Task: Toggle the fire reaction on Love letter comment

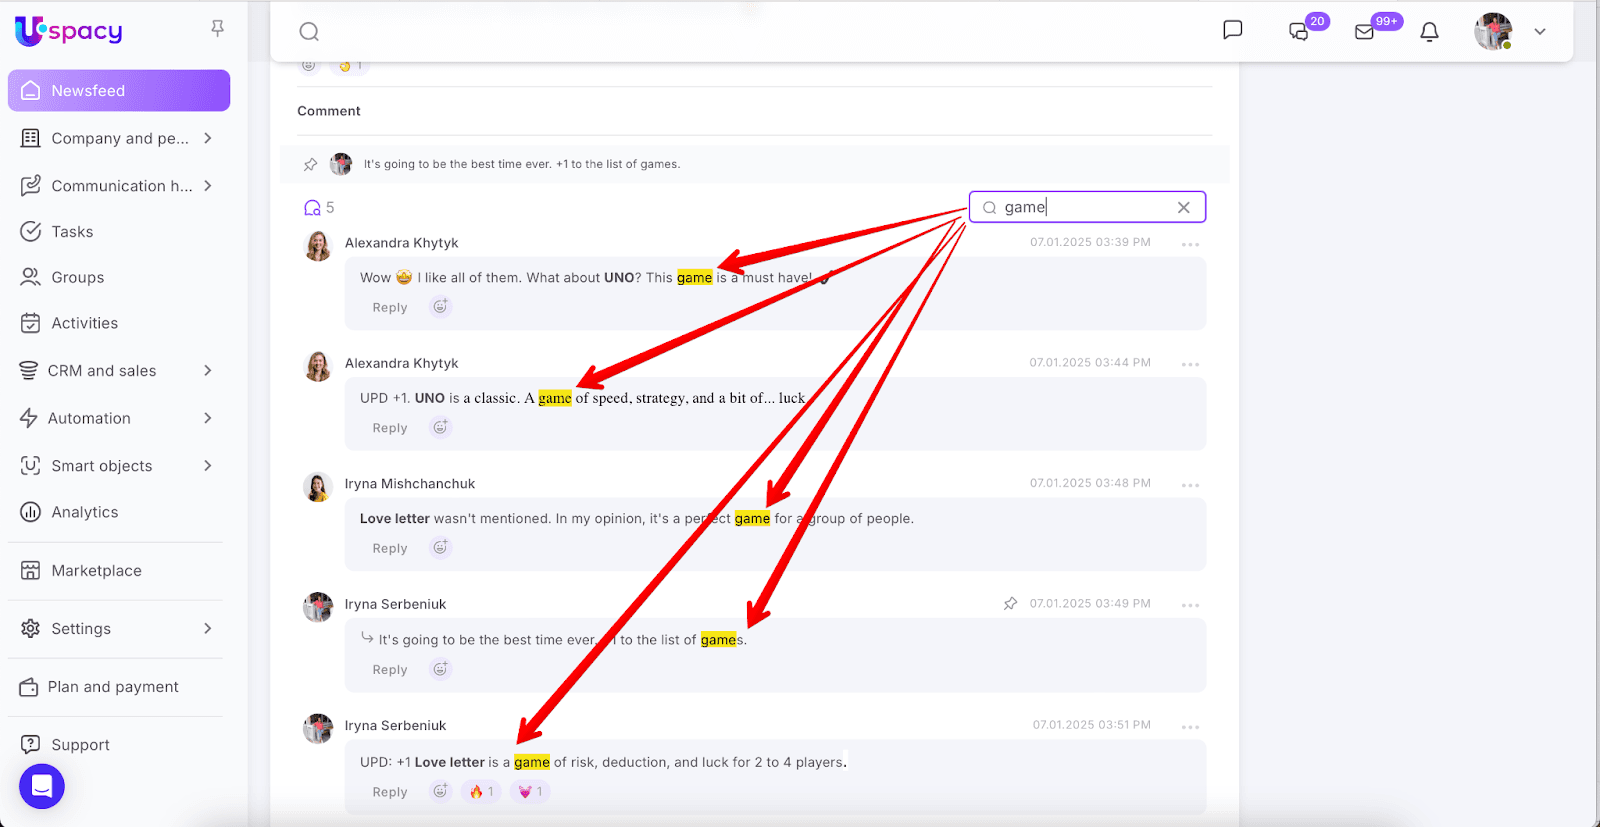Action: point(482,791)
